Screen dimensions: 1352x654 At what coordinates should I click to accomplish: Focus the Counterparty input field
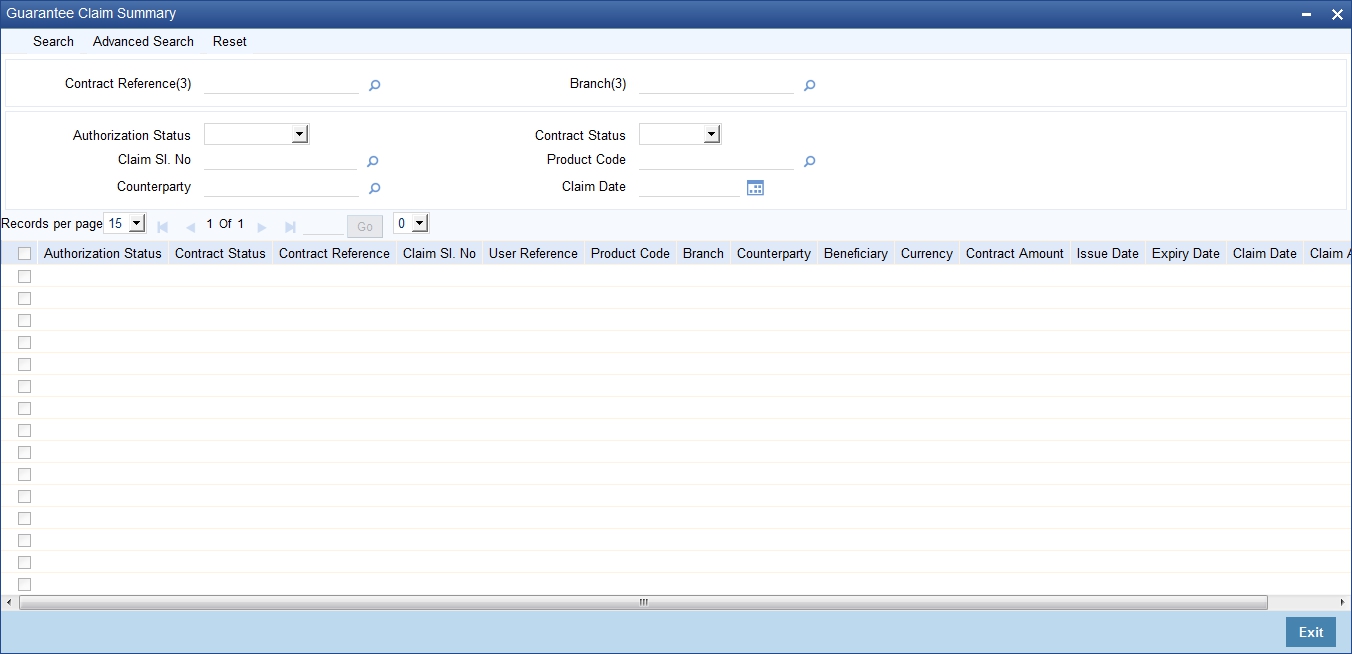coord(281,187)
